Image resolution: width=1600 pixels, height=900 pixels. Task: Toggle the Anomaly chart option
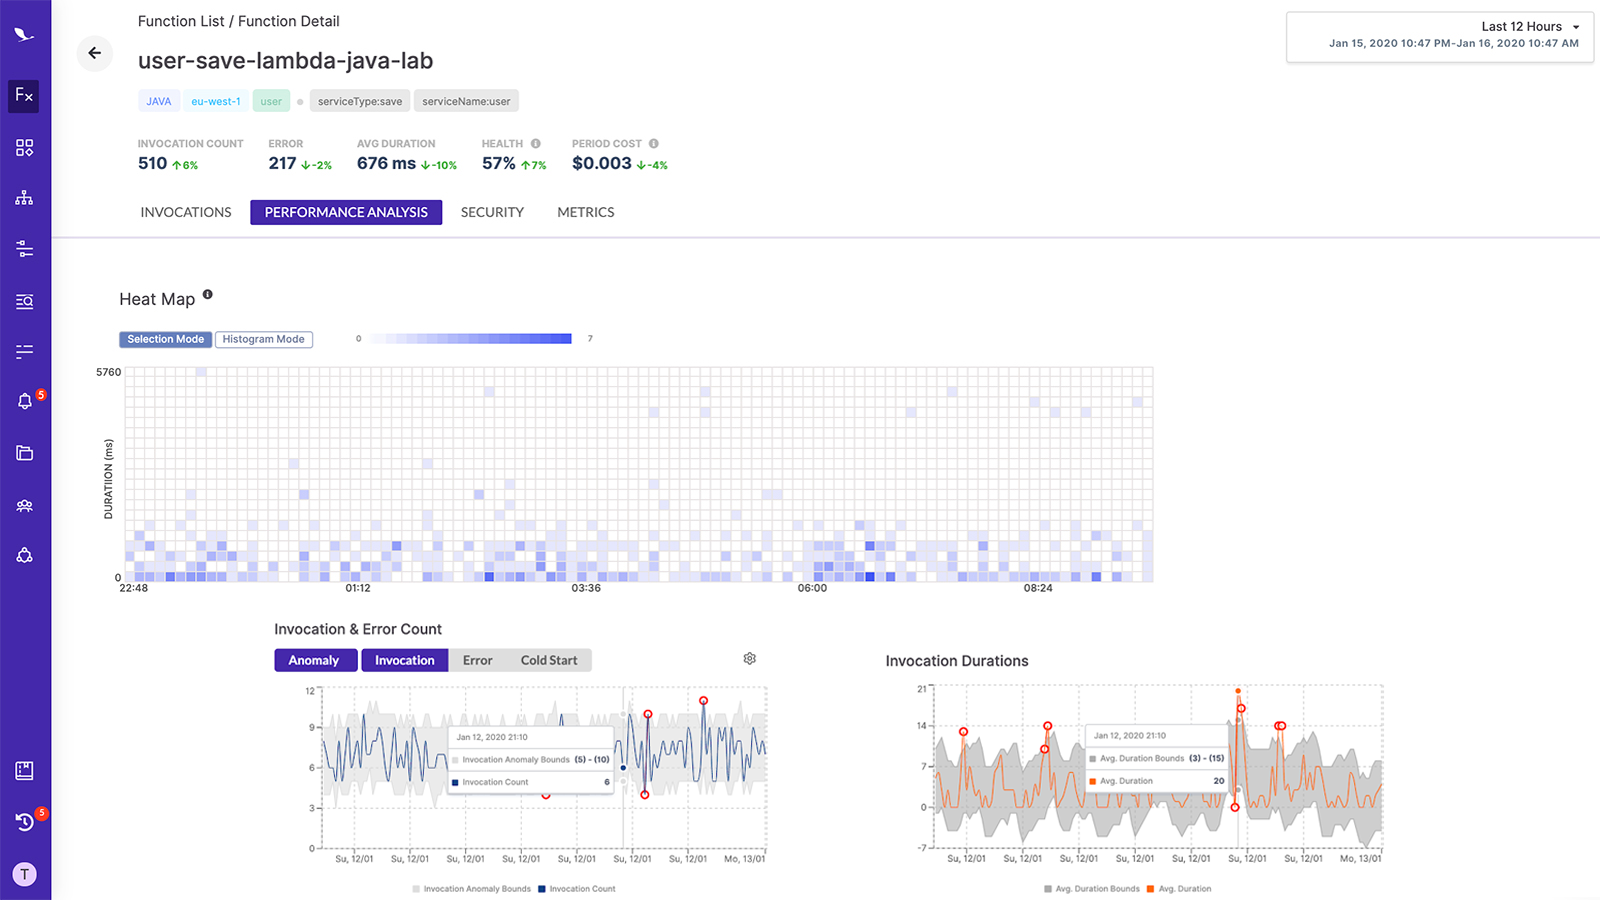pos(315,660)
